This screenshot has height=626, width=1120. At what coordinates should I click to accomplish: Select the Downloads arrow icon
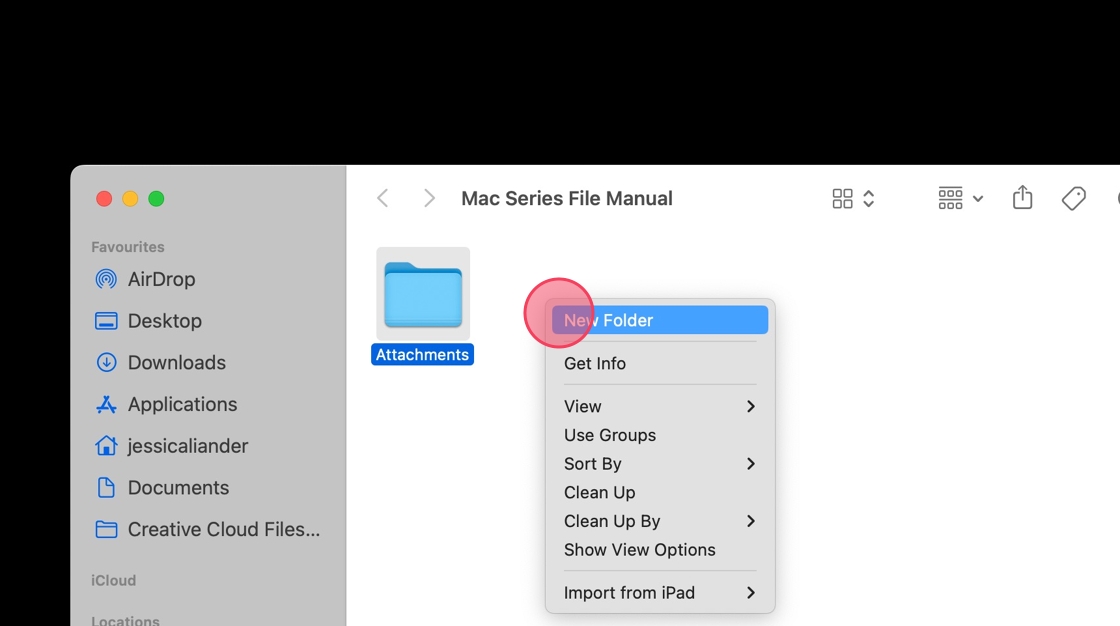click(x=106, y=363)
